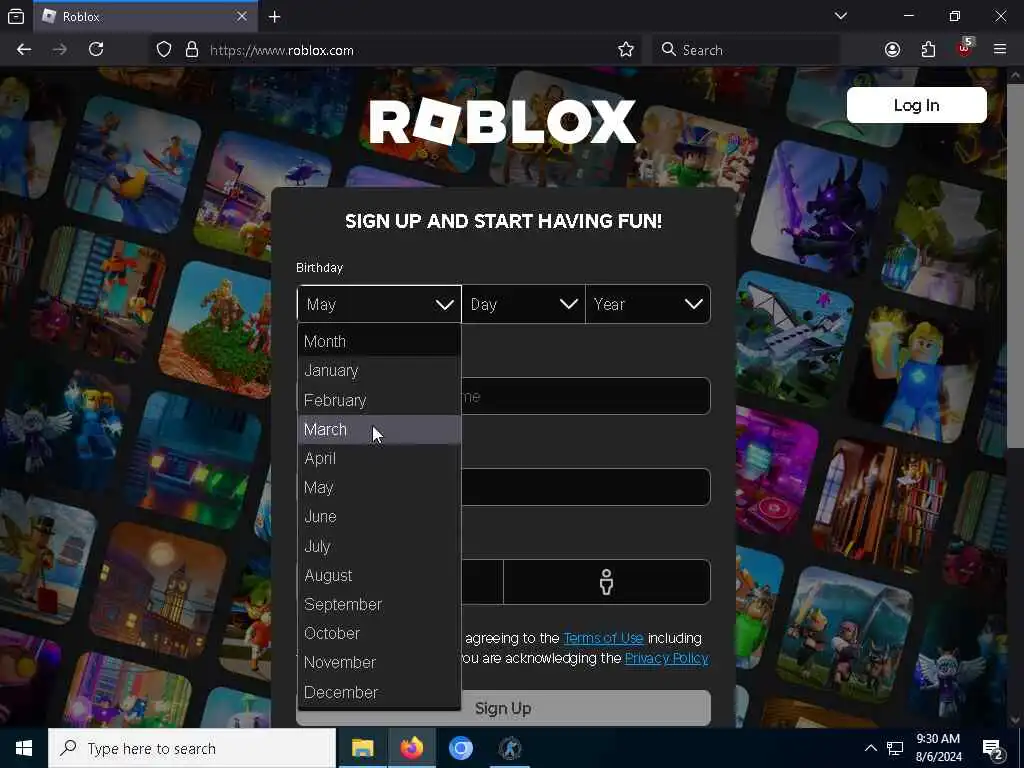The image size is (1024, 768).
Task: Focus the Firefox search box
Action: point(746,50)
